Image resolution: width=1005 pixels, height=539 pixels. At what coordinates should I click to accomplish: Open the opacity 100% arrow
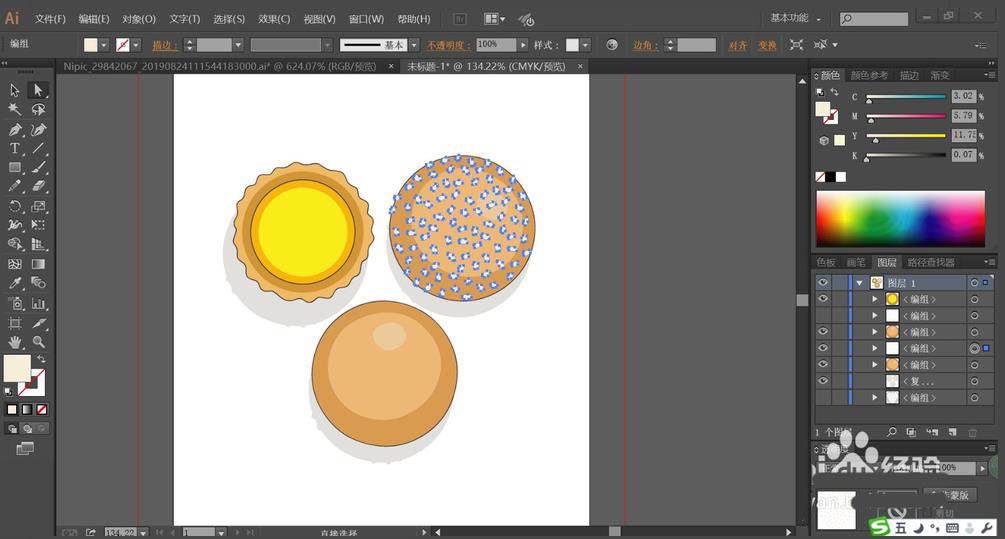coord(523,45)
